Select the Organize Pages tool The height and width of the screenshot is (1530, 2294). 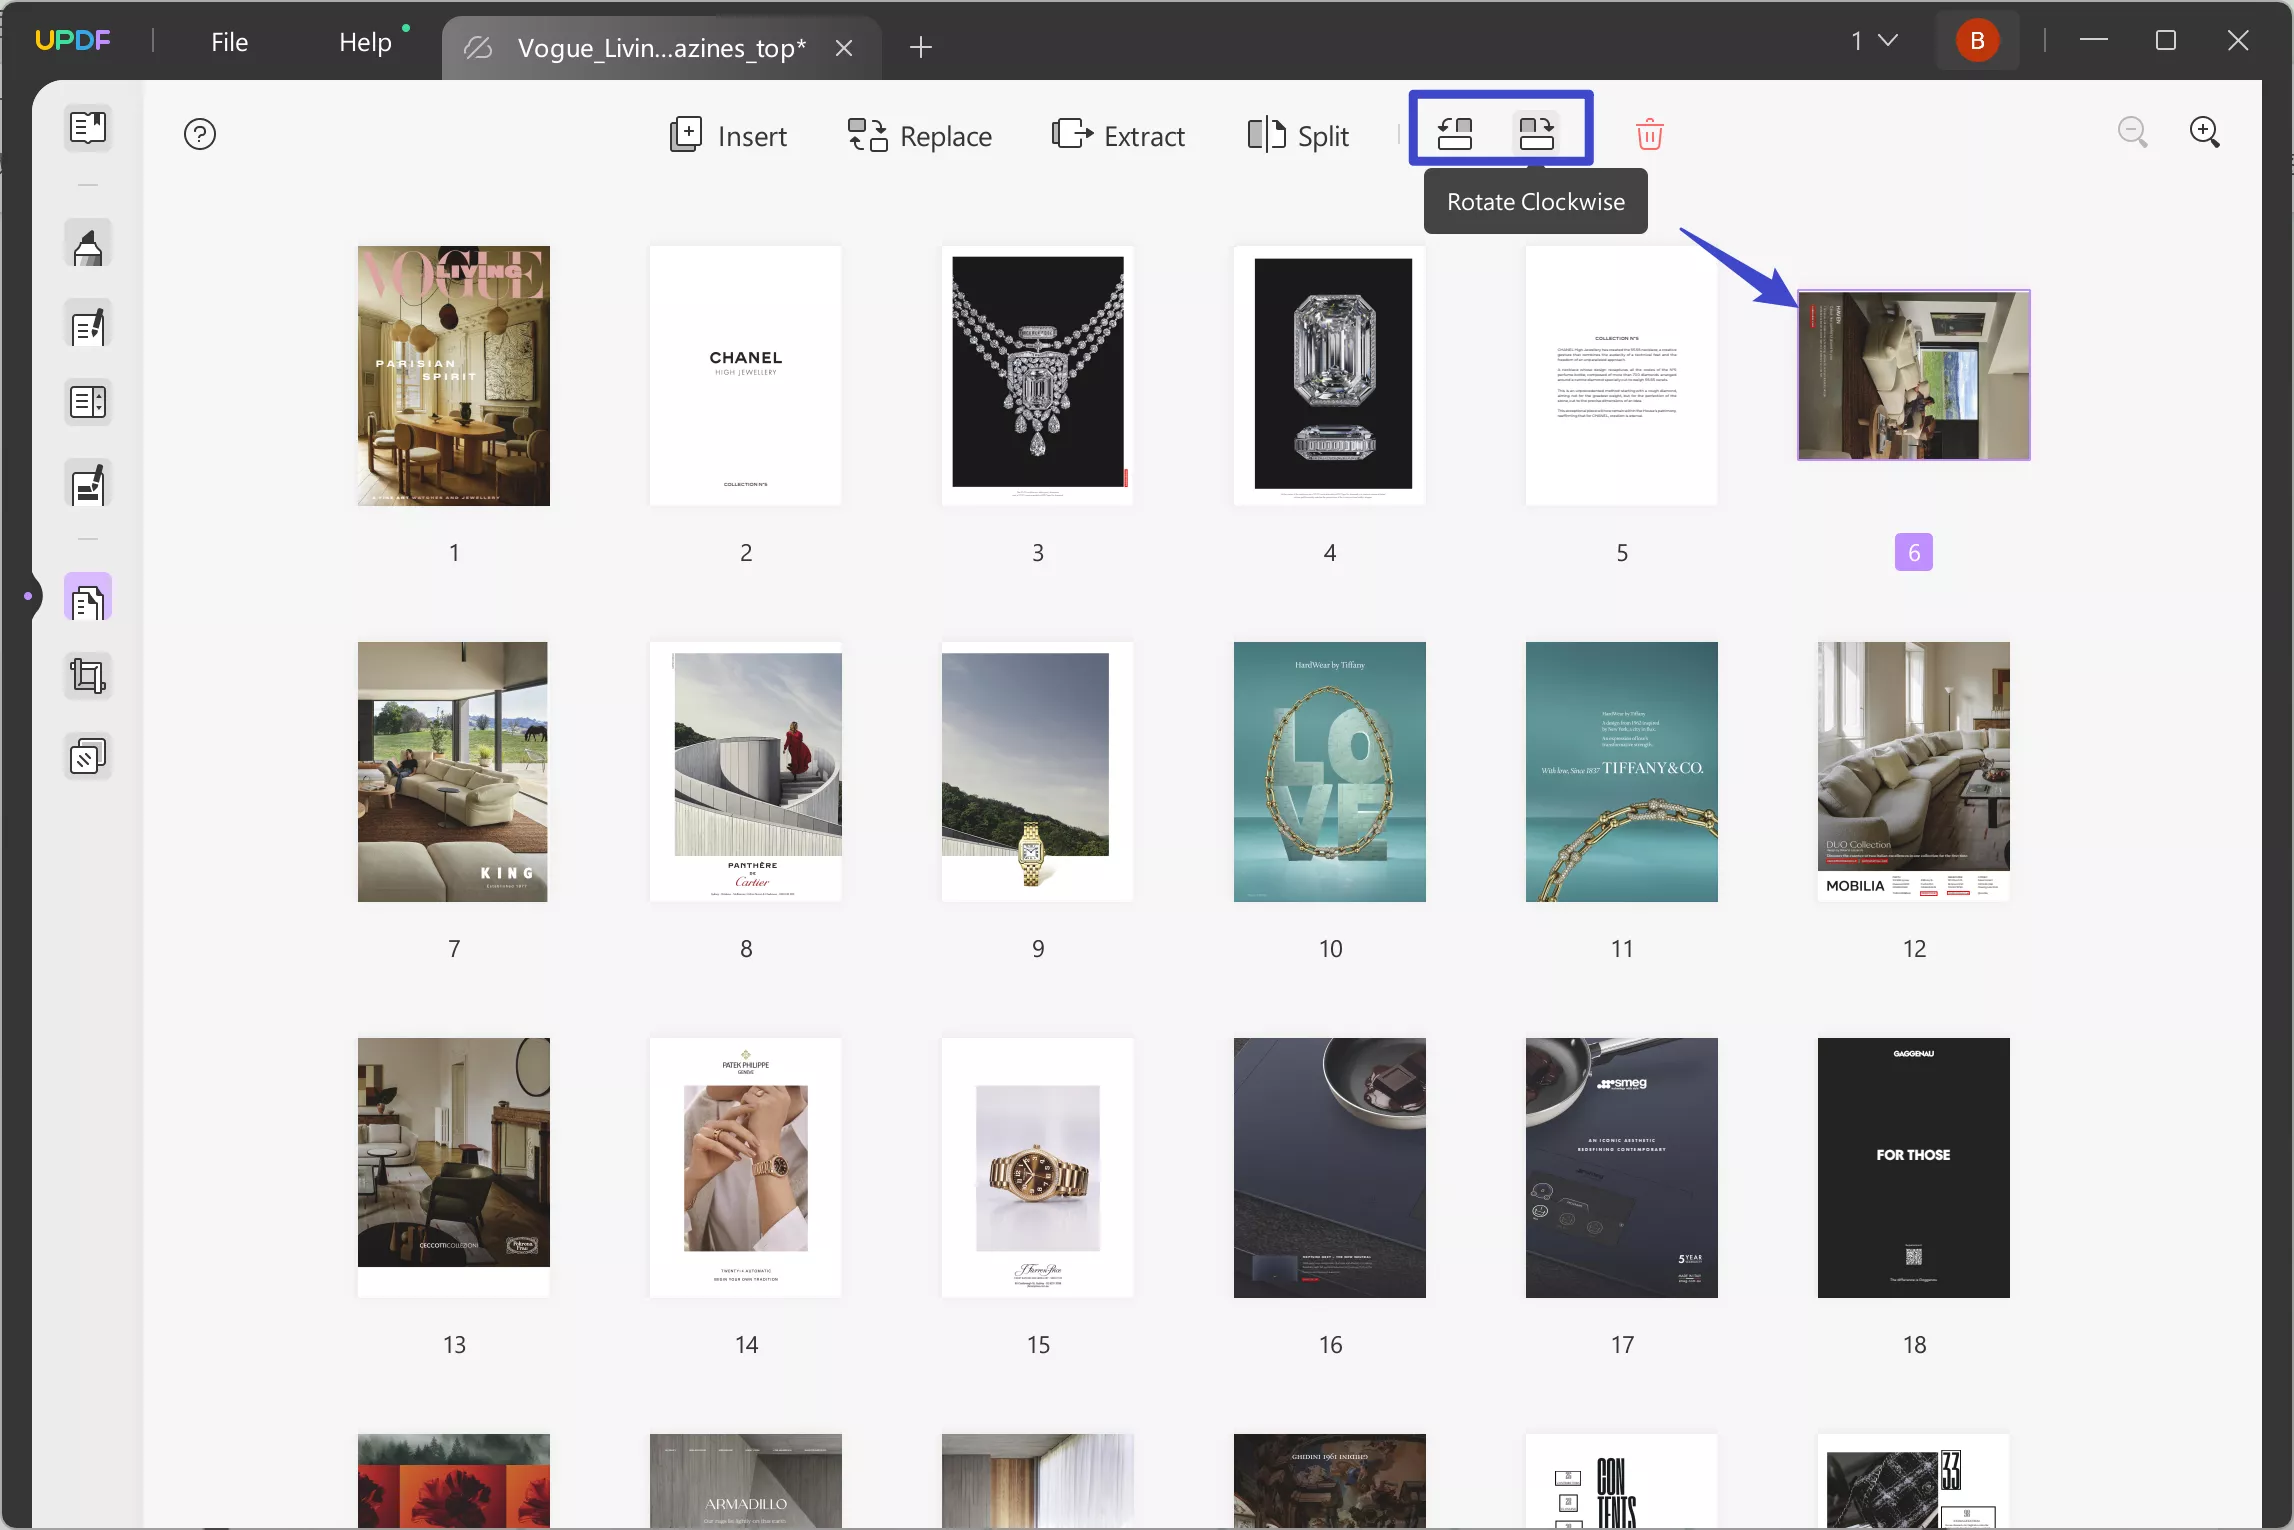88,599
